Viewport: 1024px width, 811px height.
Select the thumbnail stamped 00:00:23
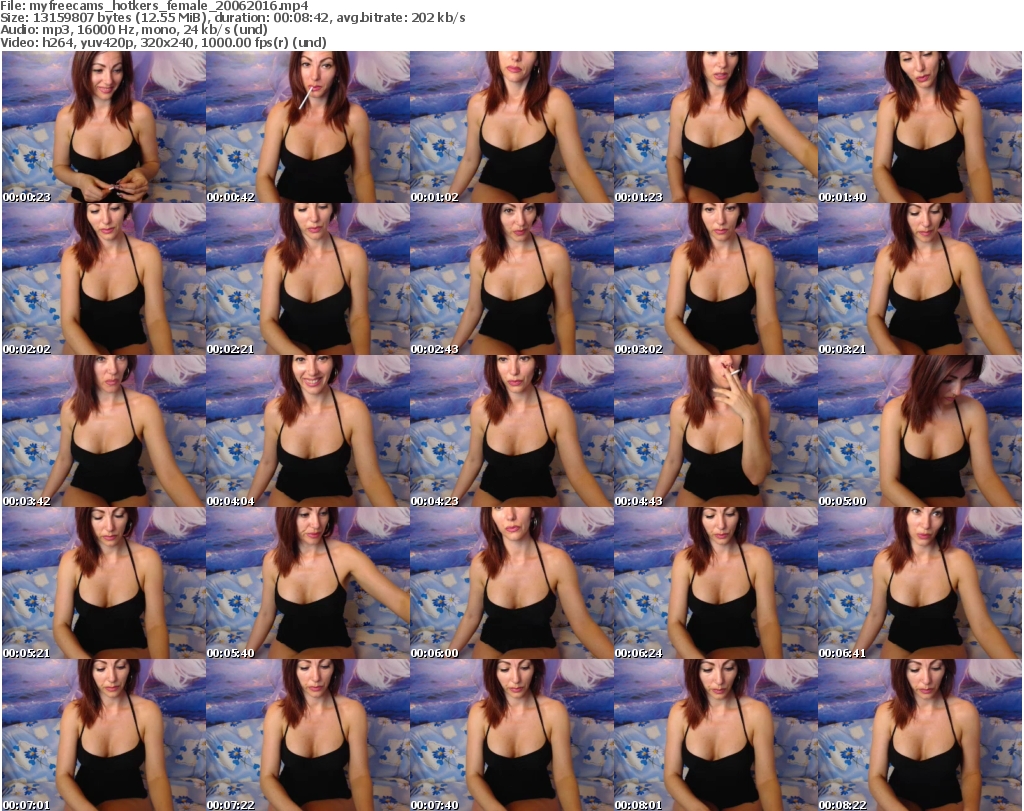point(104,127)
